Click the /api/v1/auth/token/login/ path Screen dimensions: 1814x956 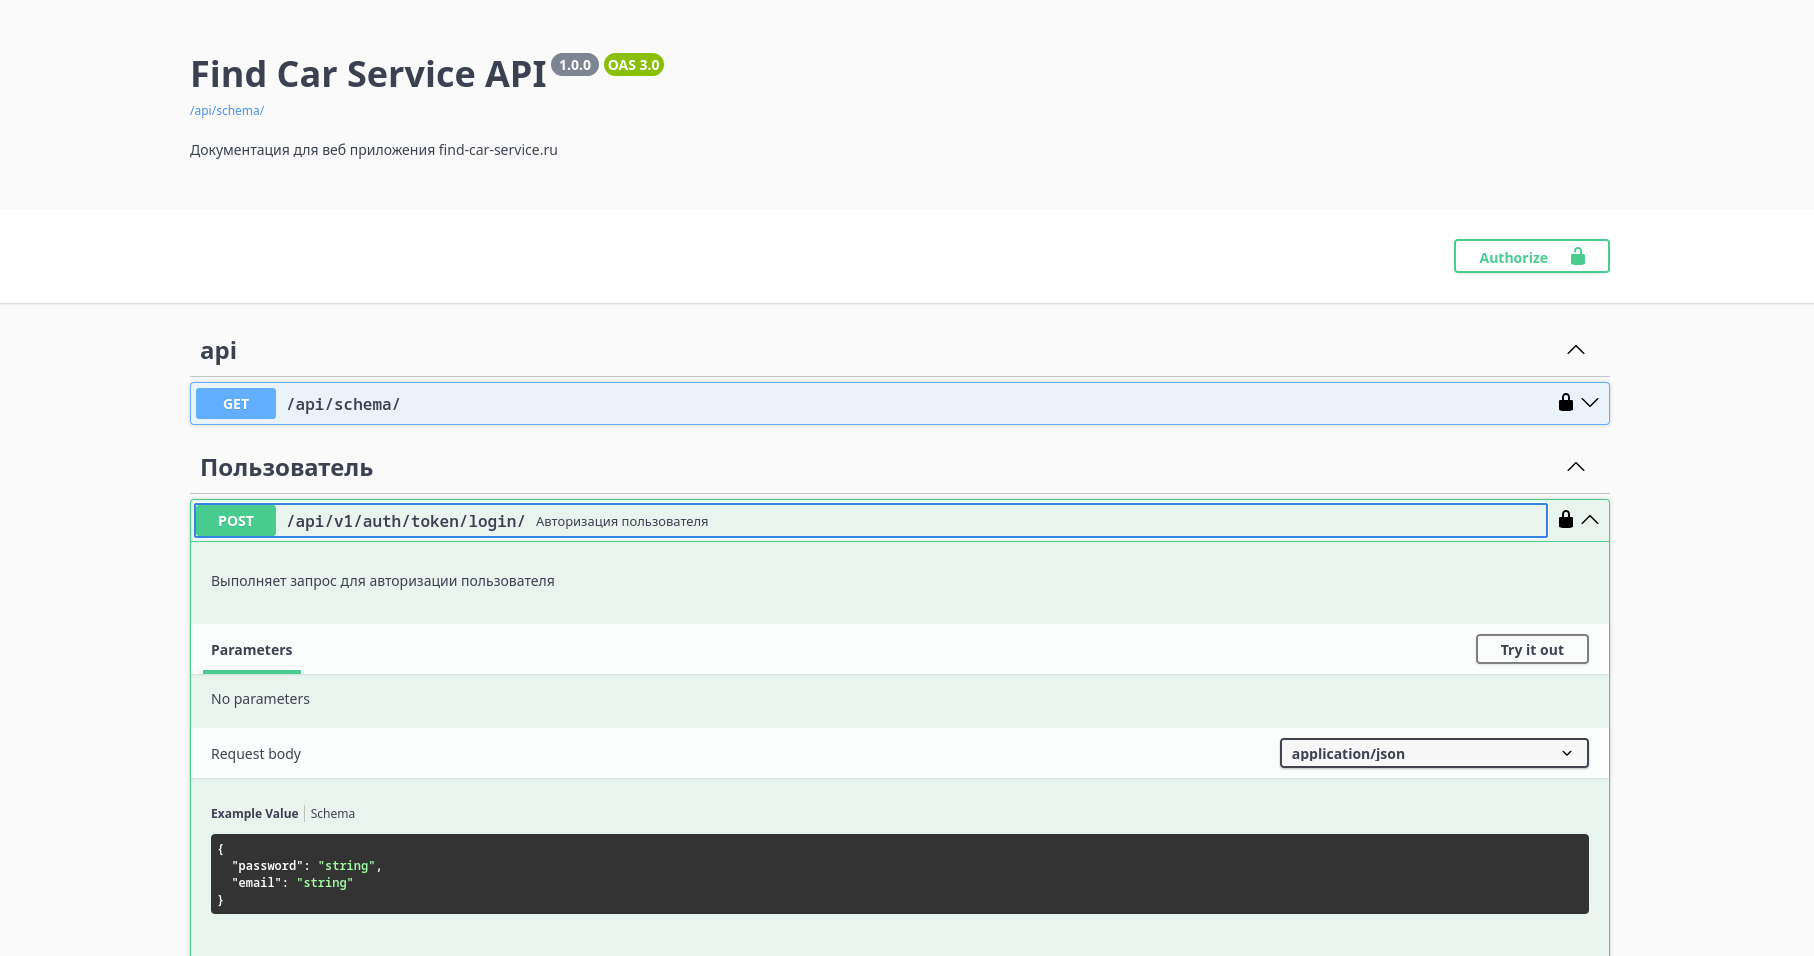[x=406, y=521]
